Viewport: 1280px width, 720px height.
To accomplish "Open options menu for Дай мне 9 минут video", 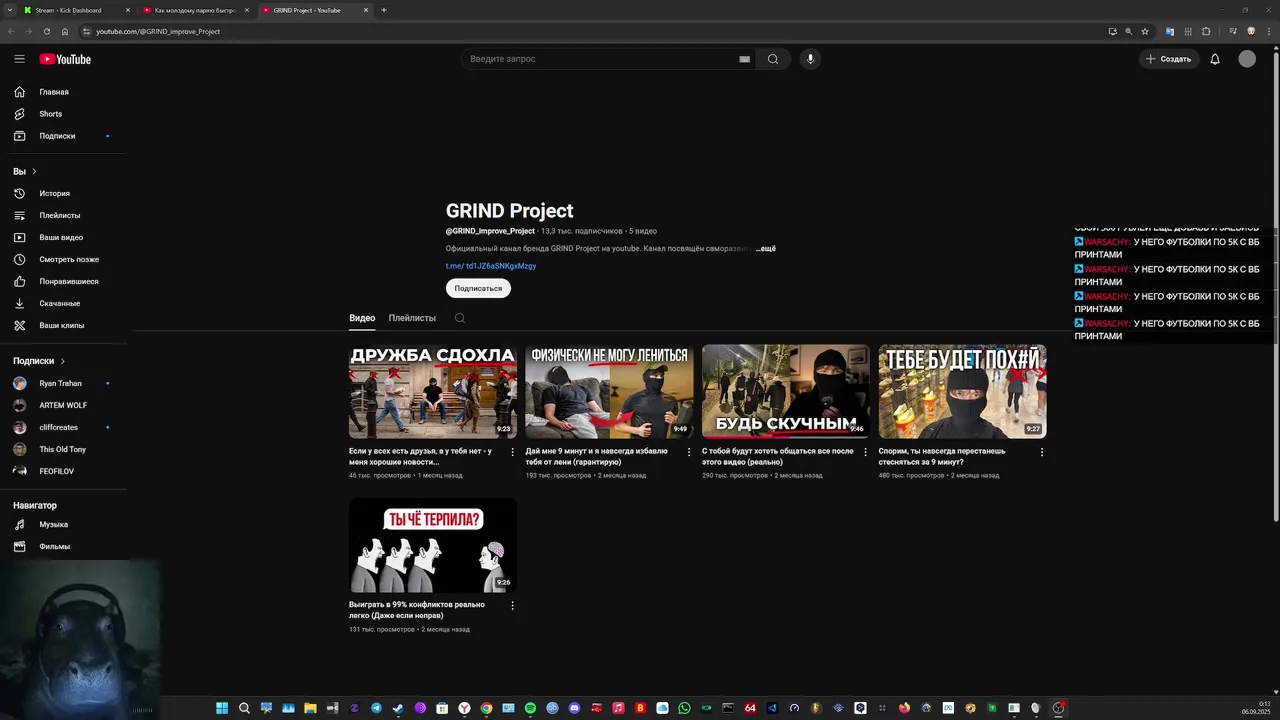I will (689, 452).
